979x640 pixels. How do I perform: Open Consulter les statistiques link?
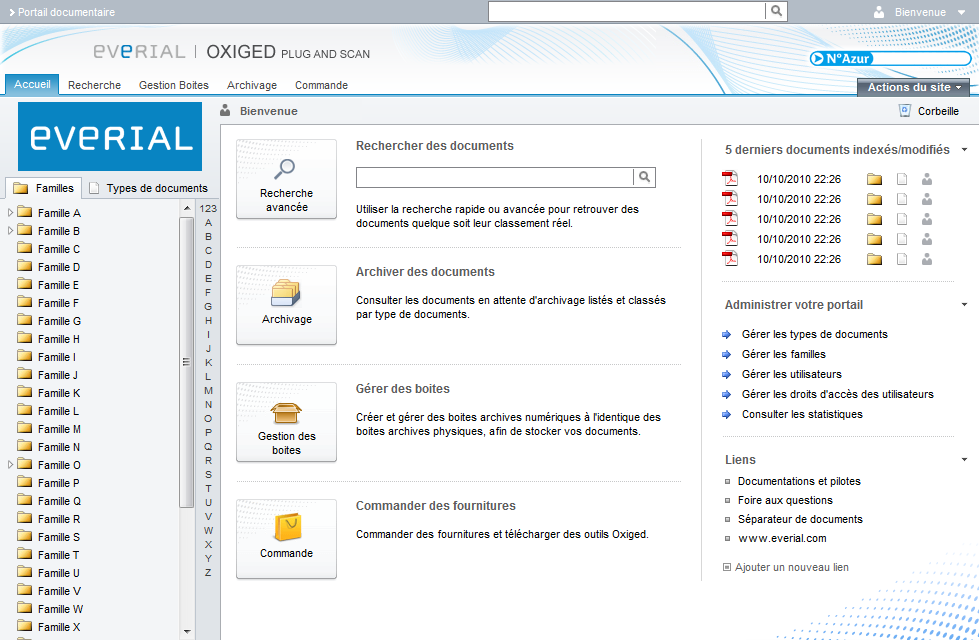point(802,414)
